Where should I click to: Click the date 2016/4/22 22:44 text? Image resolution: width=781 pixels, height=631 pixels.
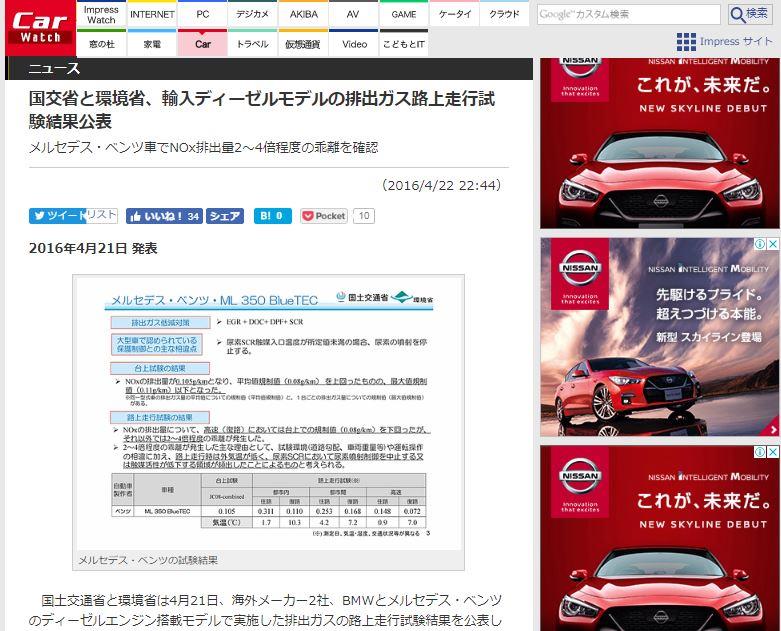coord(441,185)
